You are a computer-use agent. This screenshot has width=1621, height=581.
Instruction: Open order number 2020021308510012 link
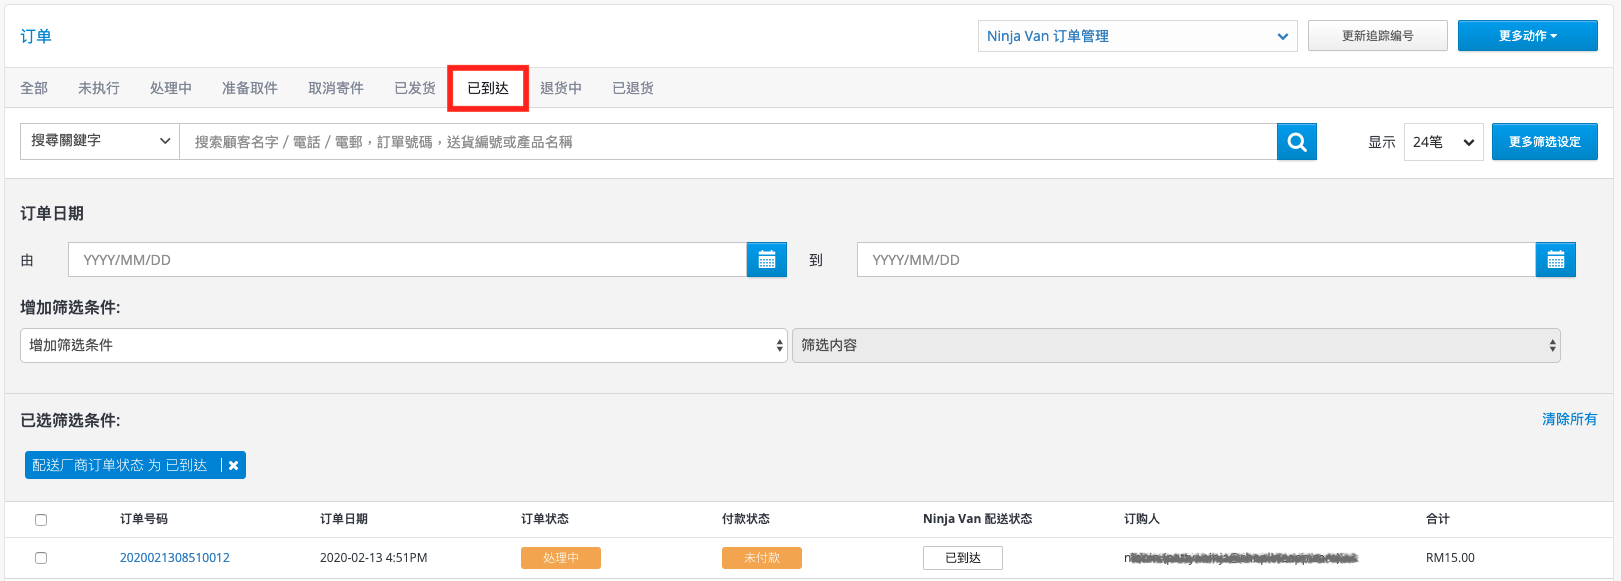(175, 558)
